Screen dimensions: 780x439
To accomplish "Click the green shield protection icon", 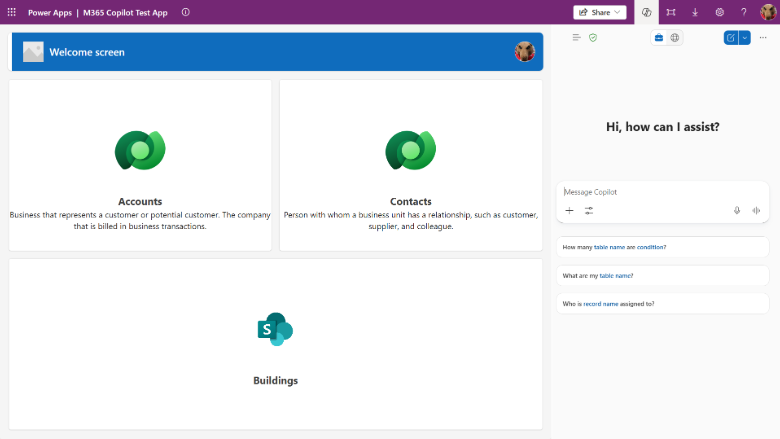I will click(x=593, y=37).
